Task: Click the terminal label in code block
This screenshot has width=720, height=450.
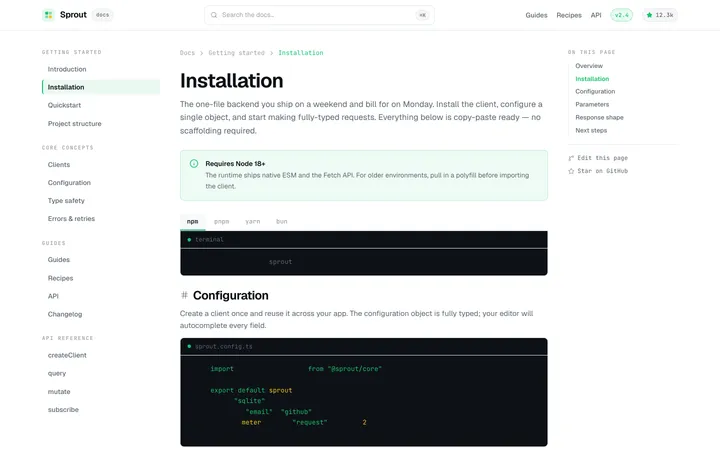Action: click(x=209, y=240)
